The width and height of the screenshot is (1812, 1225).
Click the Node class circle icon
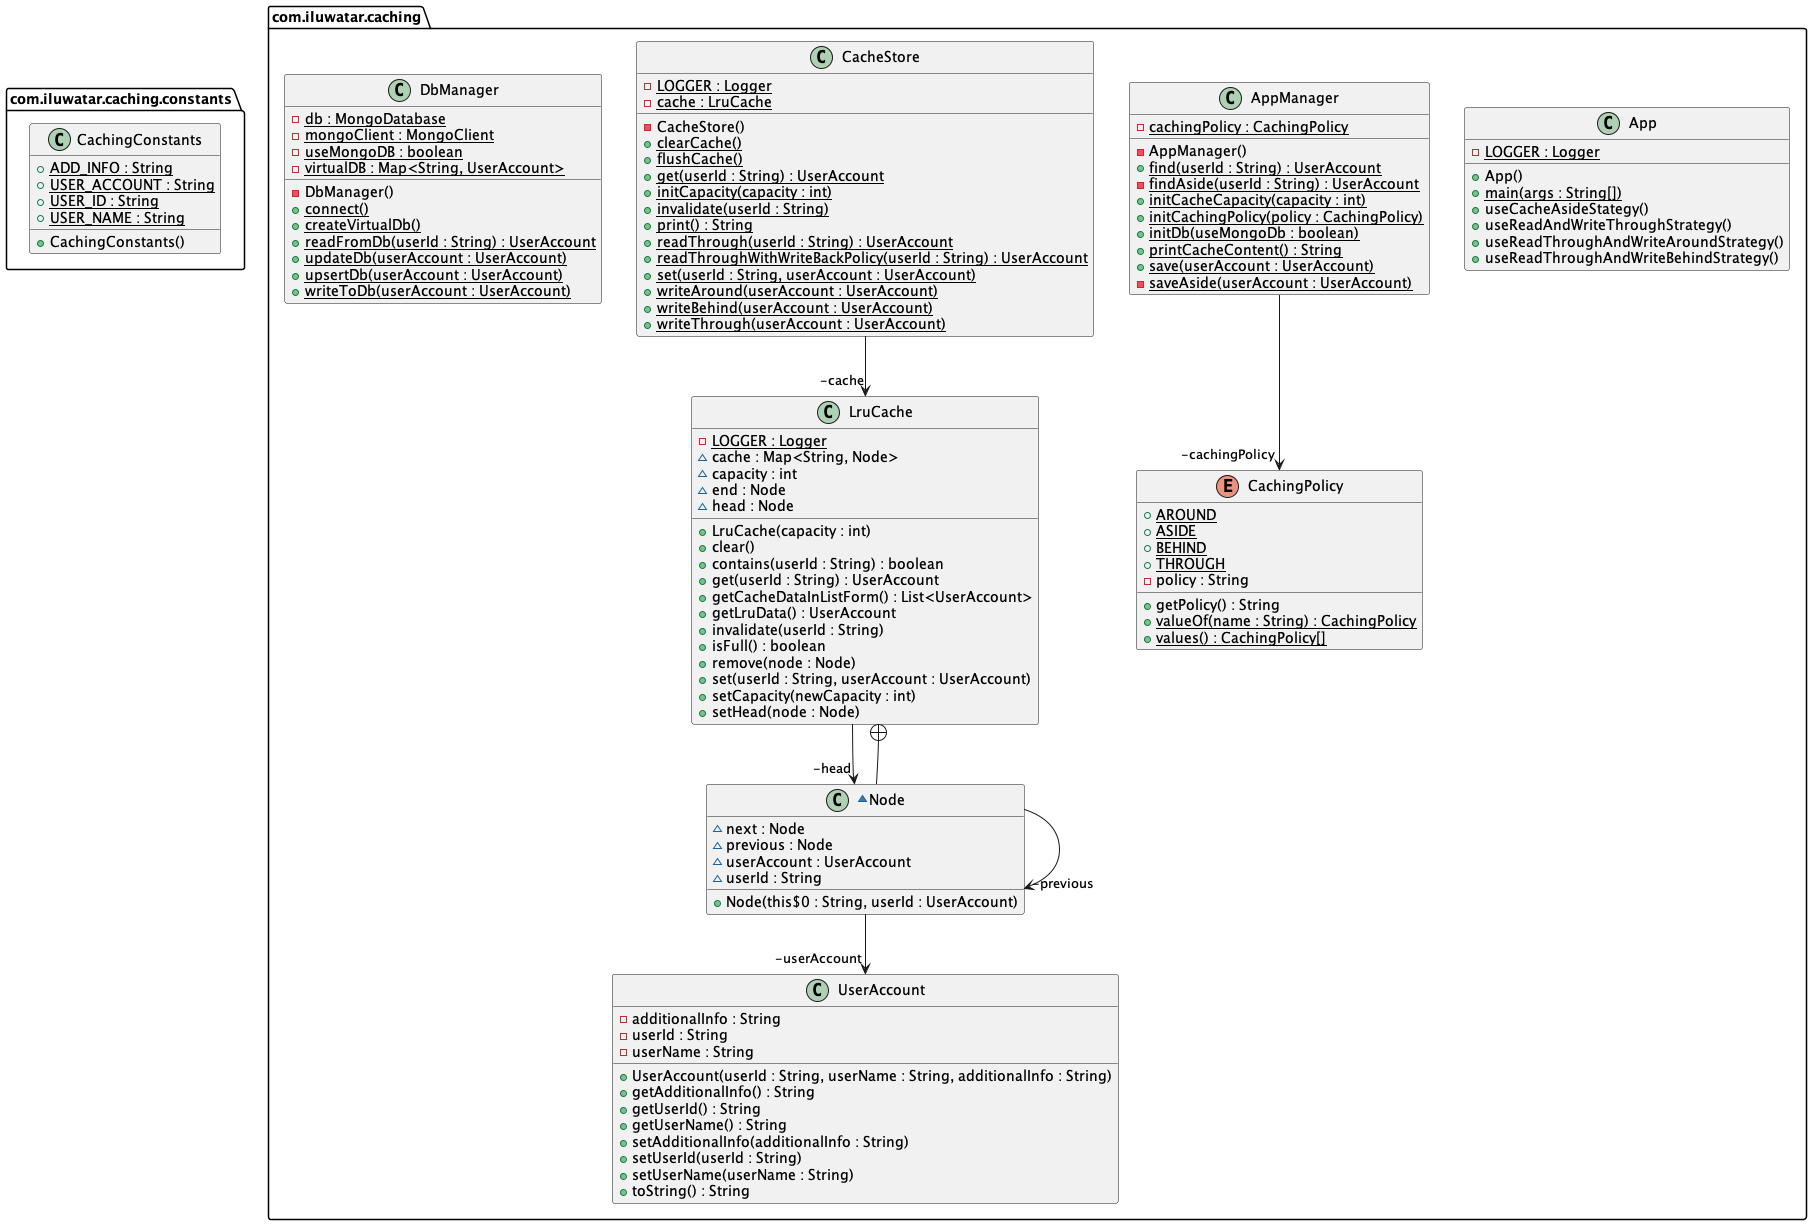point(838,800)
